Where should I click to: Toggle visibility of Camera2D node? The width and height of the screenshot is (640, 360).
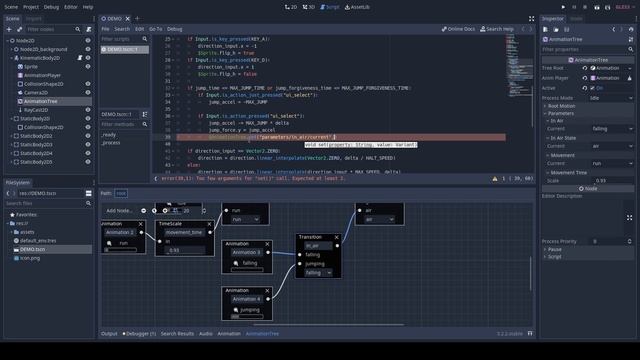click(88, 93)
